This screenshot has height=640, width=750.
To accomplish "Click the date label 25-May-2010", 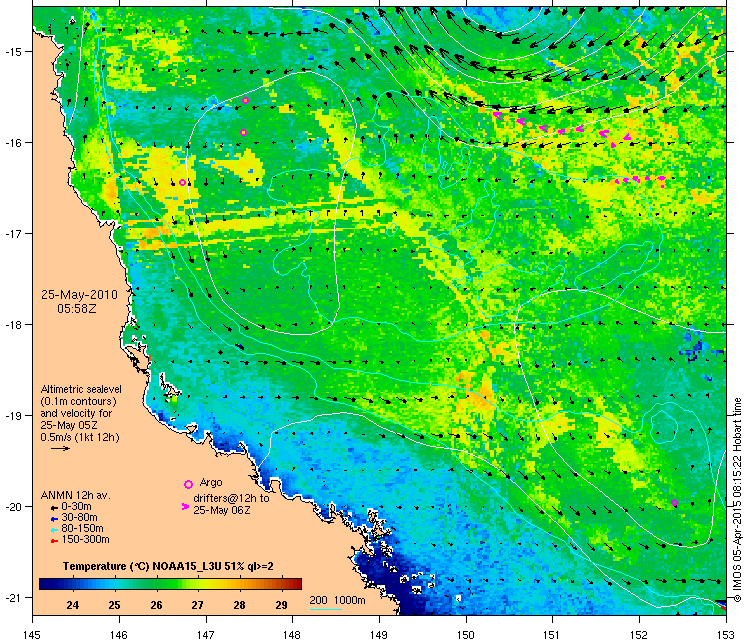I will (79, 295).
